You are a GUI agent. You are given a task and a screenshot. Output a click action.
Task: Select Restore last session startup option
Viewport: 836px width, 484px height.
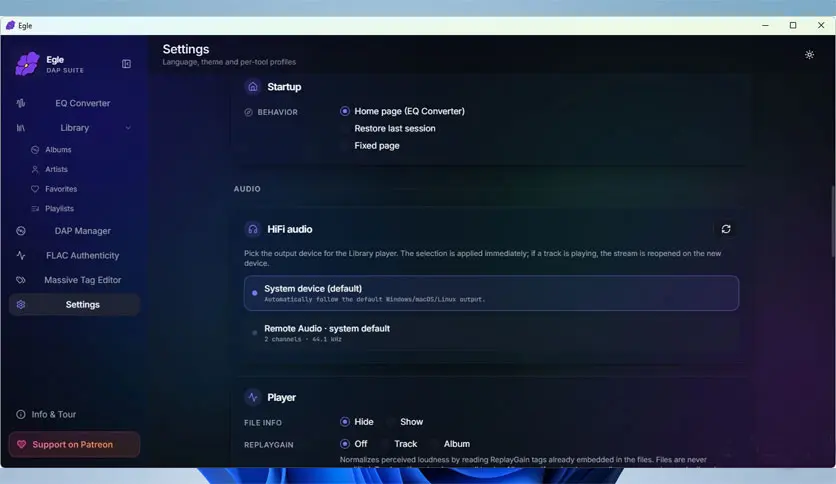[388, 128]
